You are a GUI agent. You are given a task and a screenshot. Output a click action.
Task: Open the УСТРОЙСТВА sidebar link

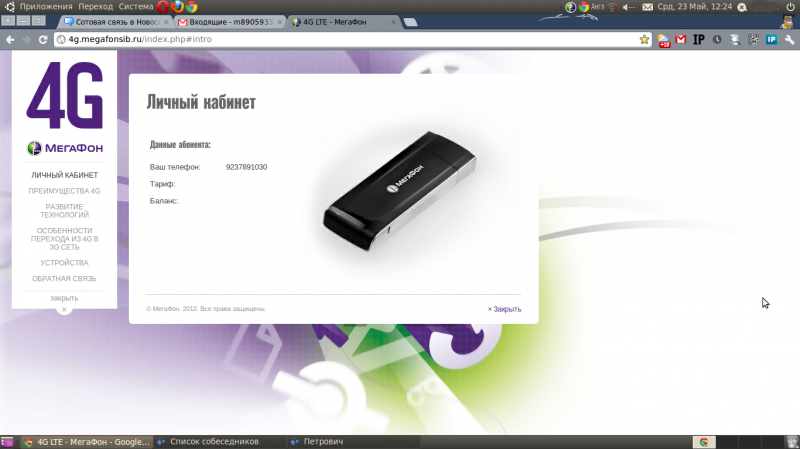click(x=64, y=263)
